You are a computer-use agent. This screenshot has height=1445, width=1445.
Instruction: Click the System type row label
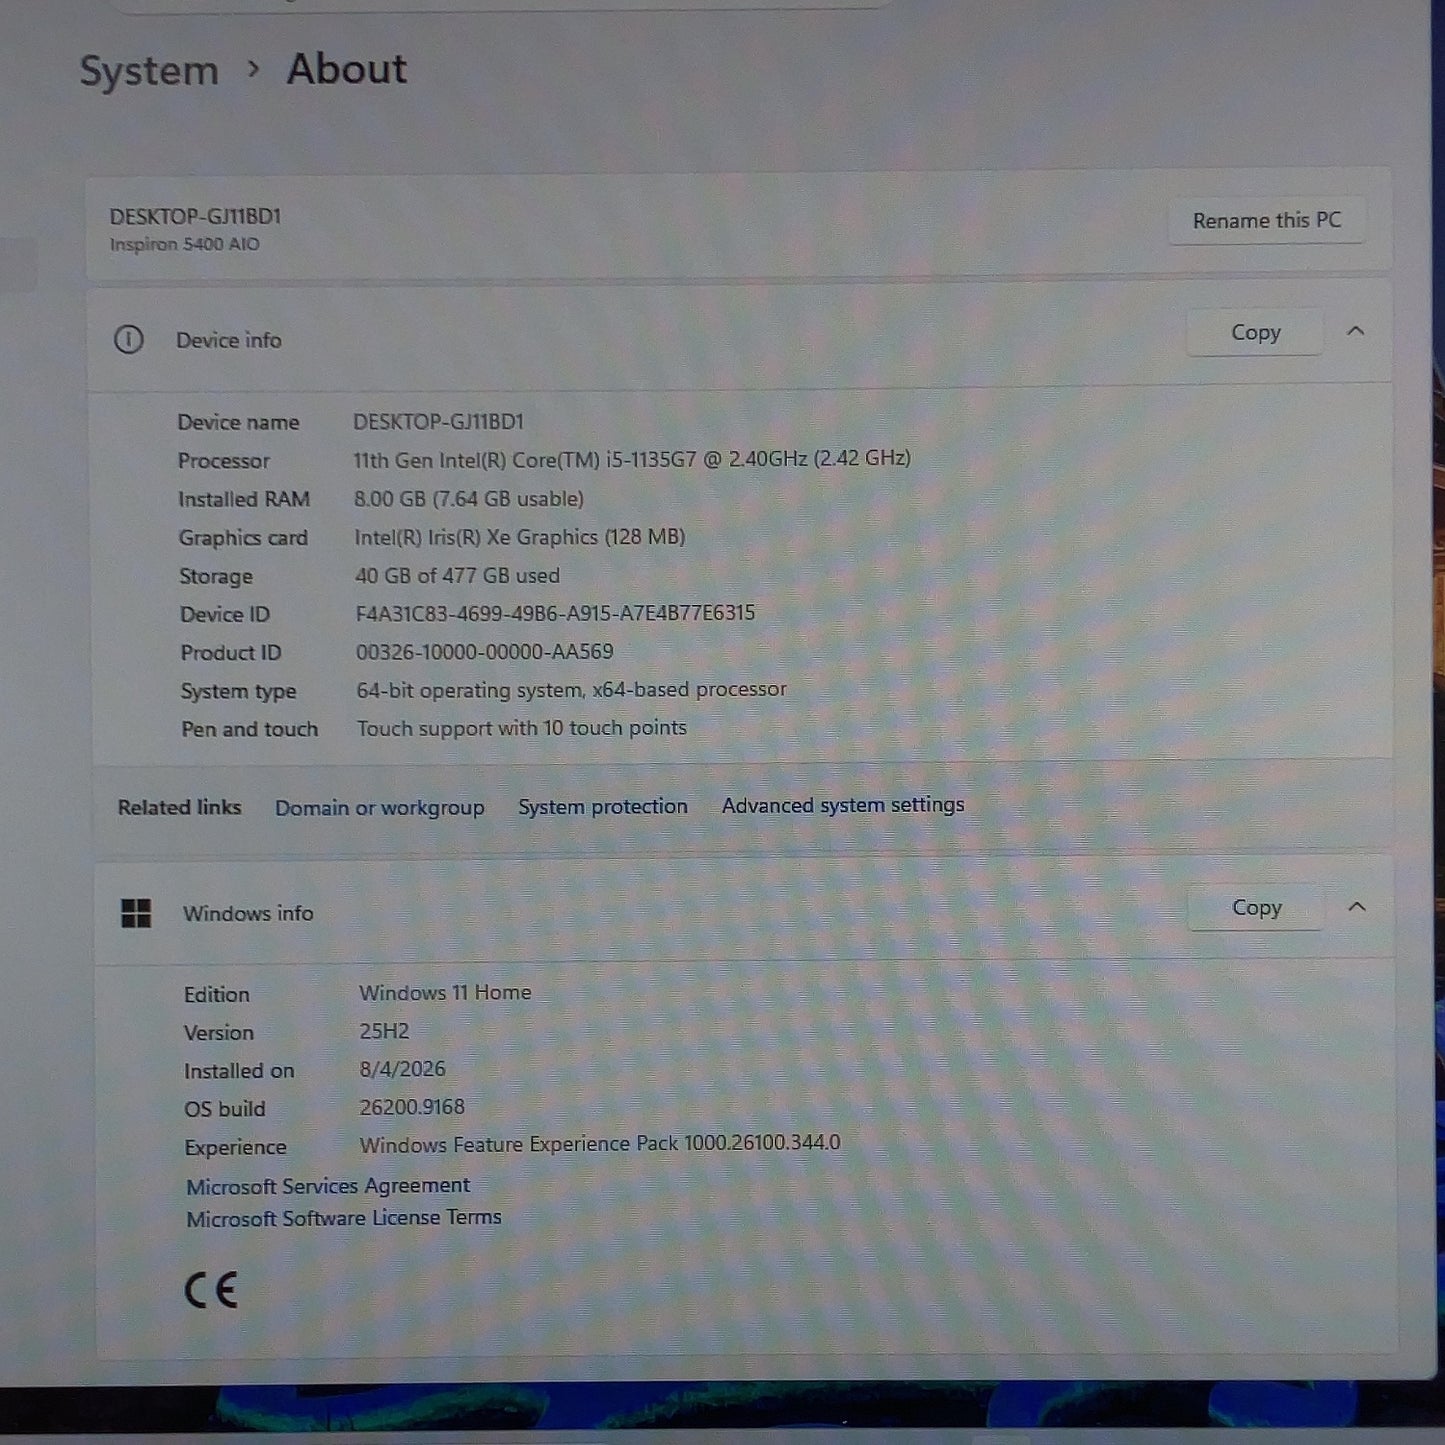pos(239,691)
